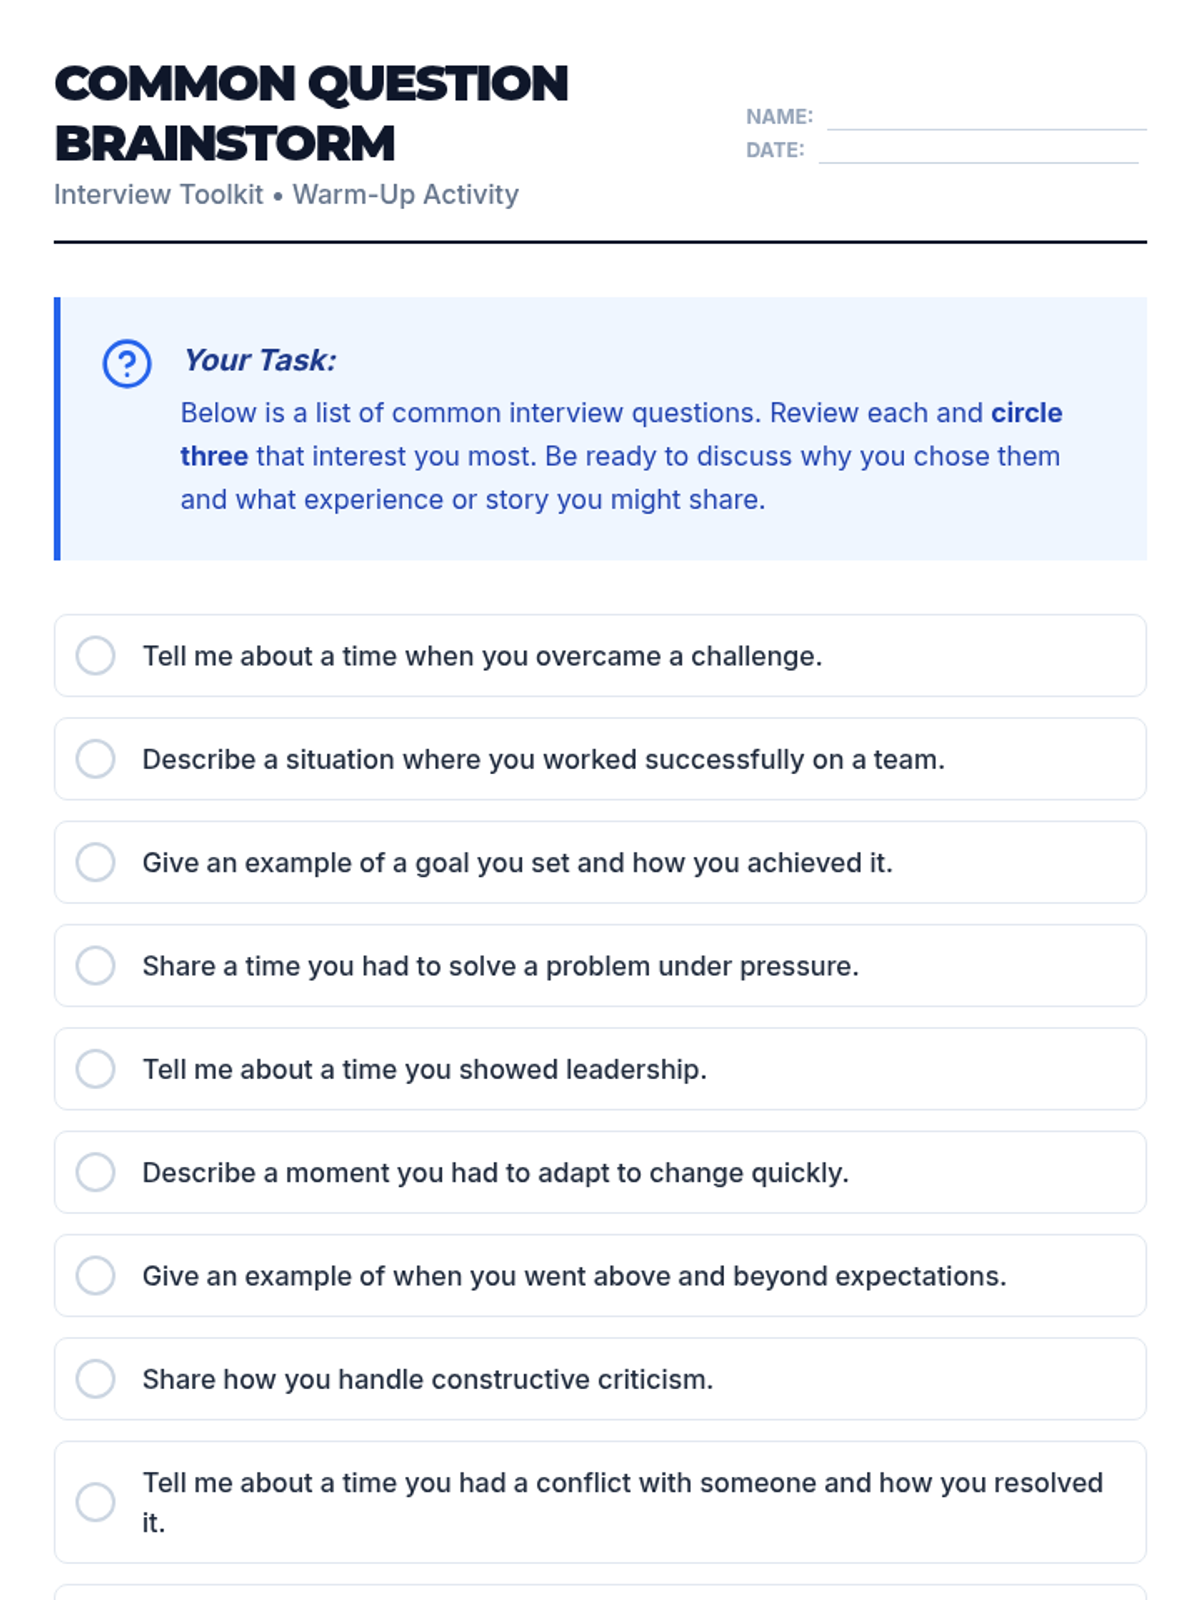The height and width of the screenshot is (1600, 1200).
Task: Mark the conflict with someone question circle
Action: pyautogui.click(x=96, y=1502)
